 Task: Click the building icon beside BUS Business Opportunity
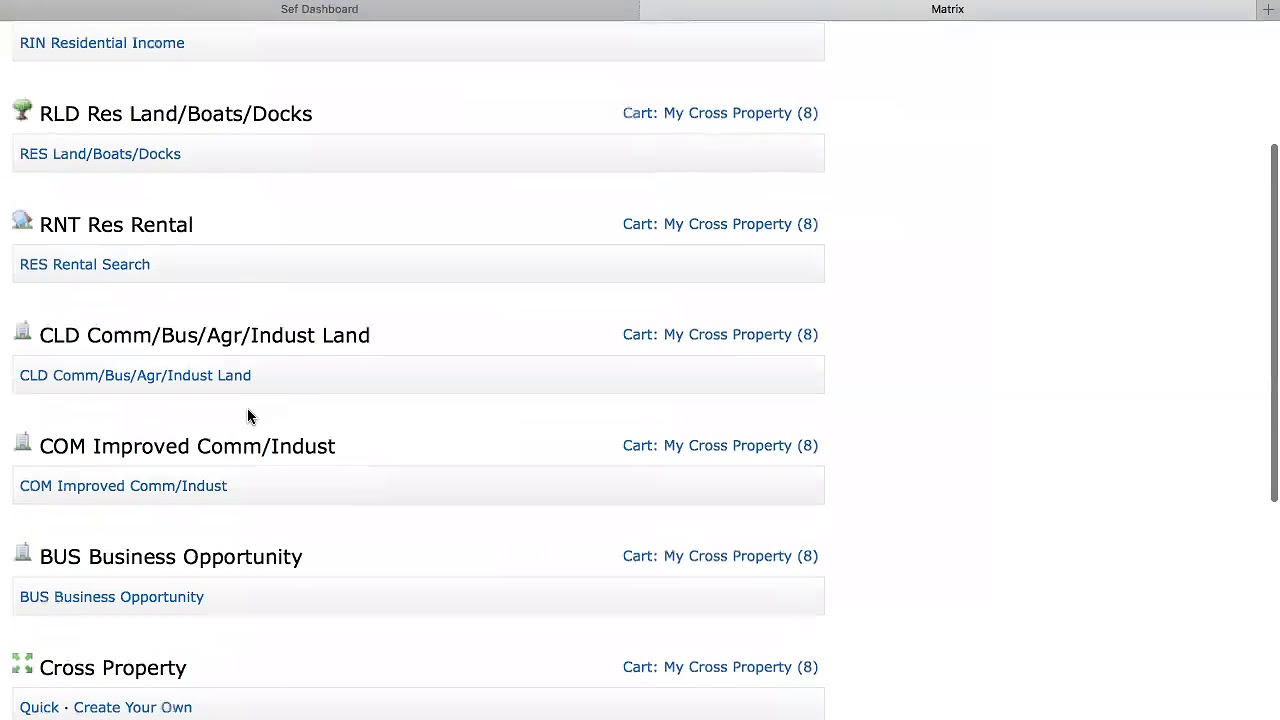pos(22,553)
